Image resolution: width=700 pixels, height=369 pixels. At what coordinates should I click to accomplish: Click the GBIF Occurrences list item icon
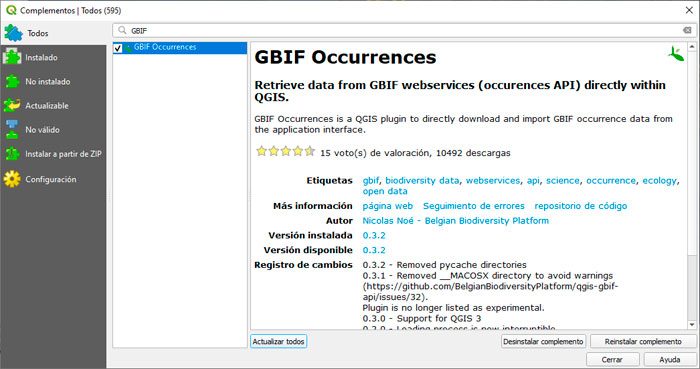click(x=128, y=48)
